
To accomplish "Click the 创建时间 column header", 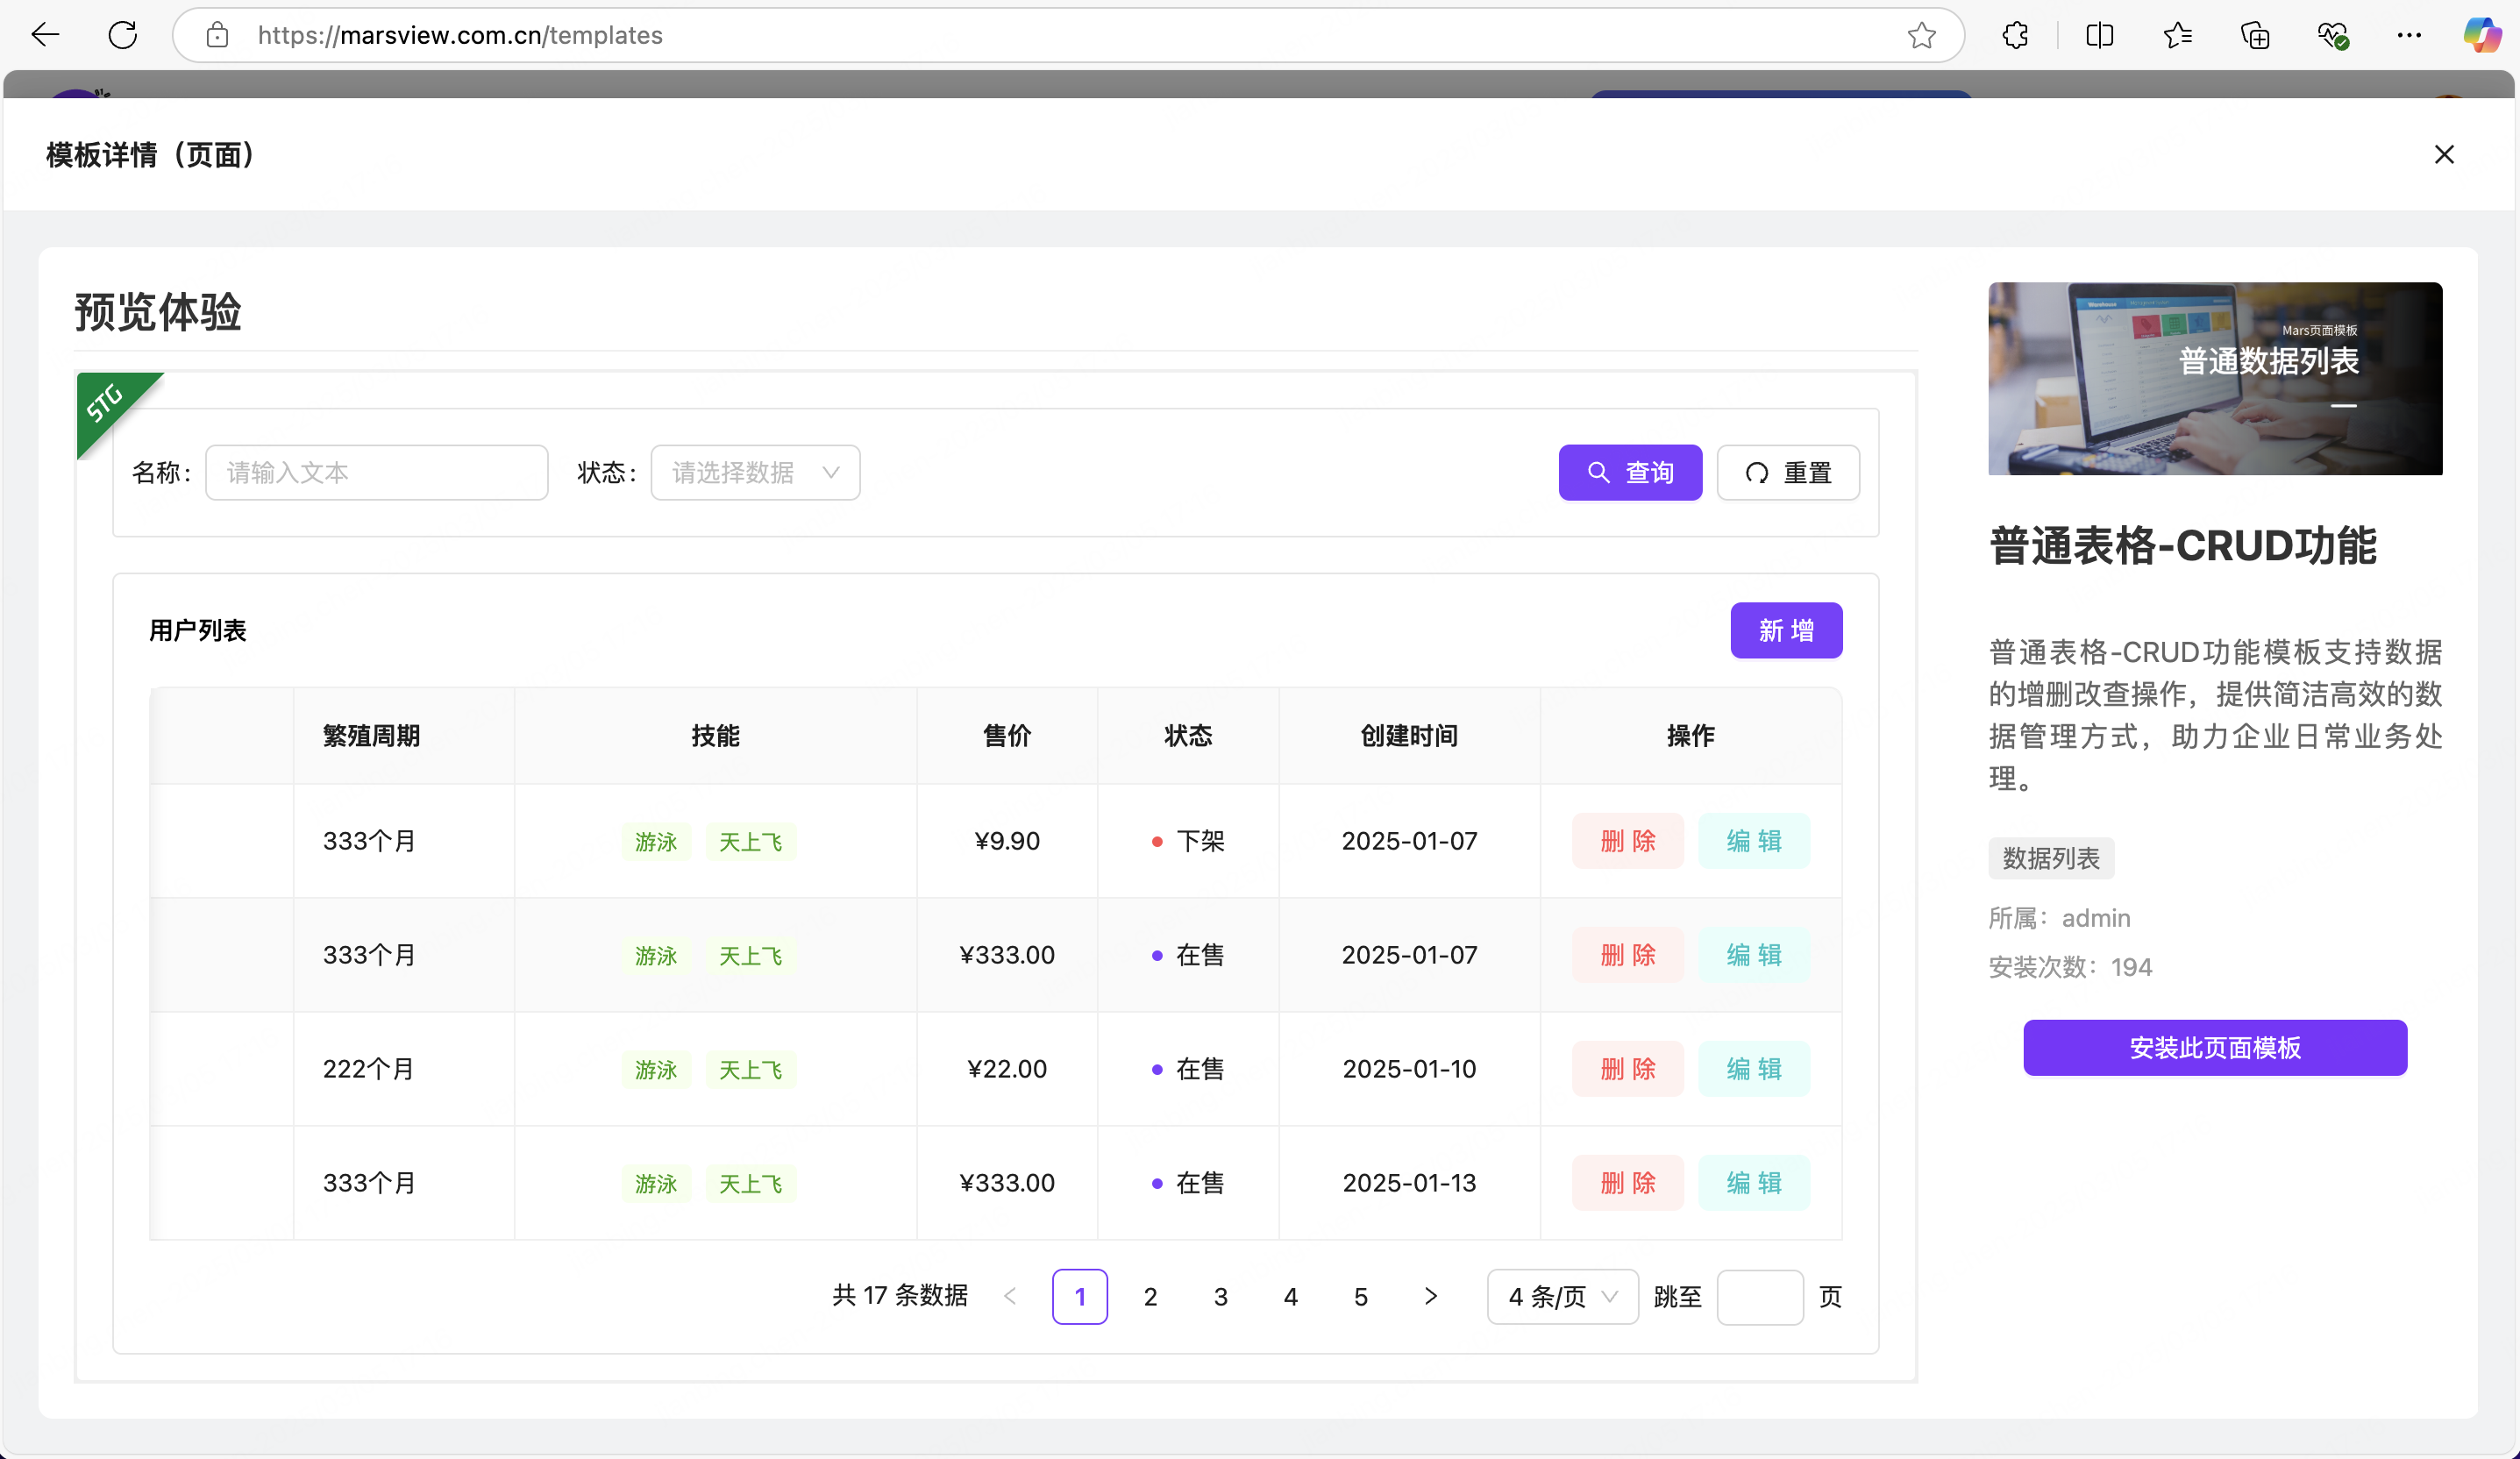I will (x=1409, y=736).
